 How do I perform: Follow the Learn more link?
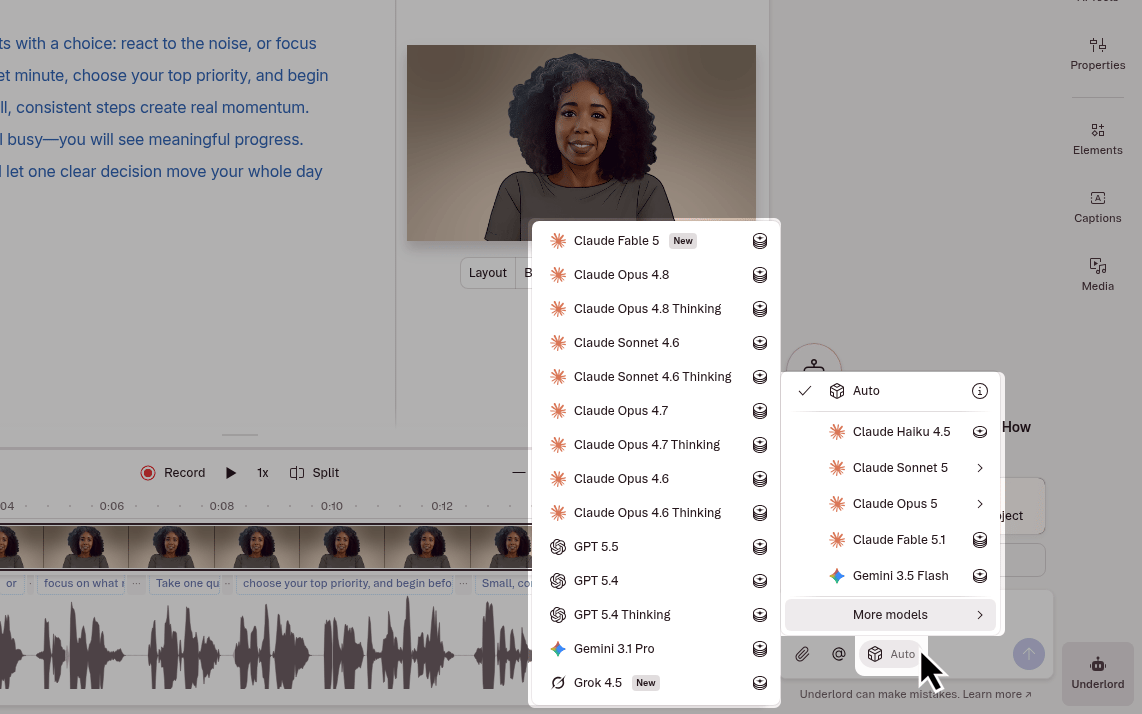pos(996,694)
